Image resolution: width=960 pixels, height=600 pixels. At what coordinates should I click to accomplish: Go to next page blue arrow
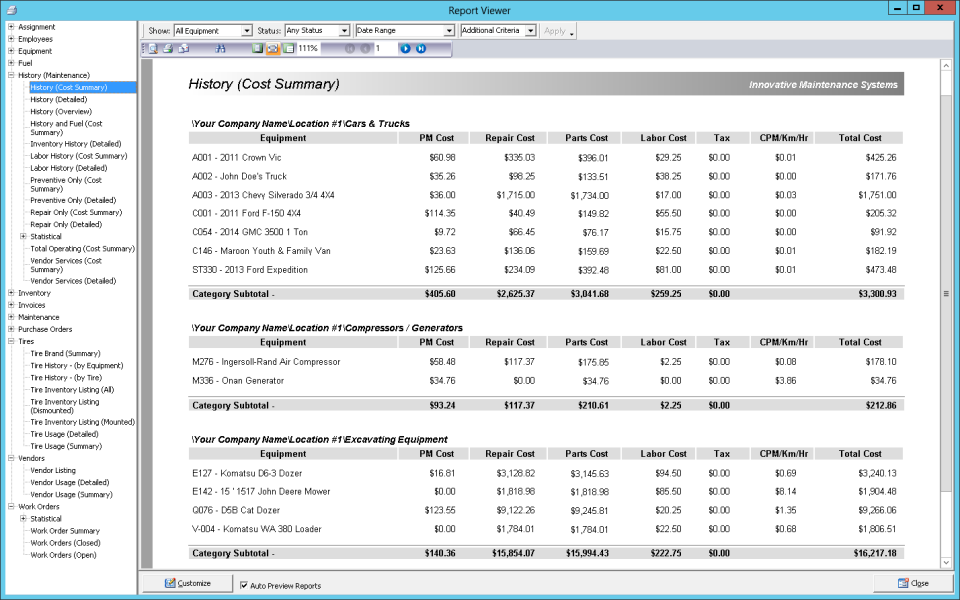[x=405, y=48]
